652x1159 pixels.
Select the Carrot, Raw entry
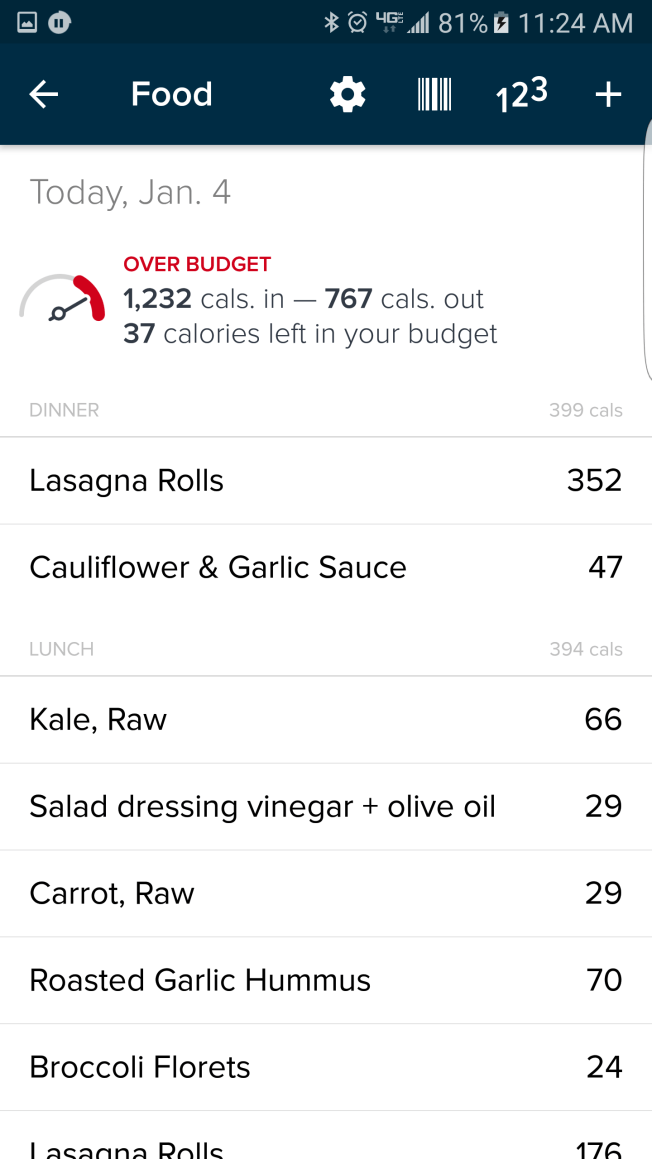pos(326,894)
